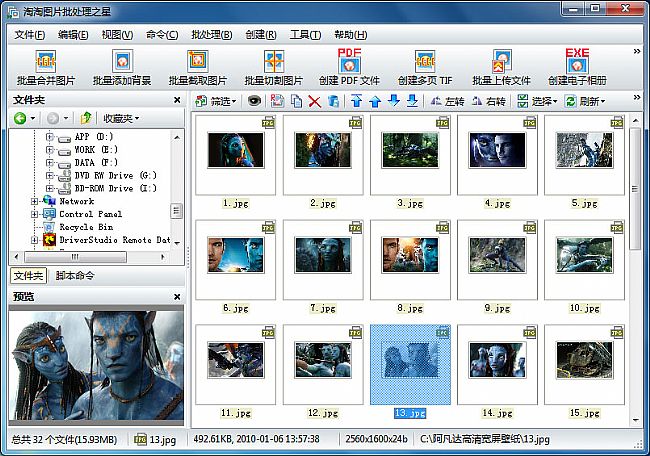650x456 pixels.
Task: Open the 视图(V) menu
Action: coord(117,35)
